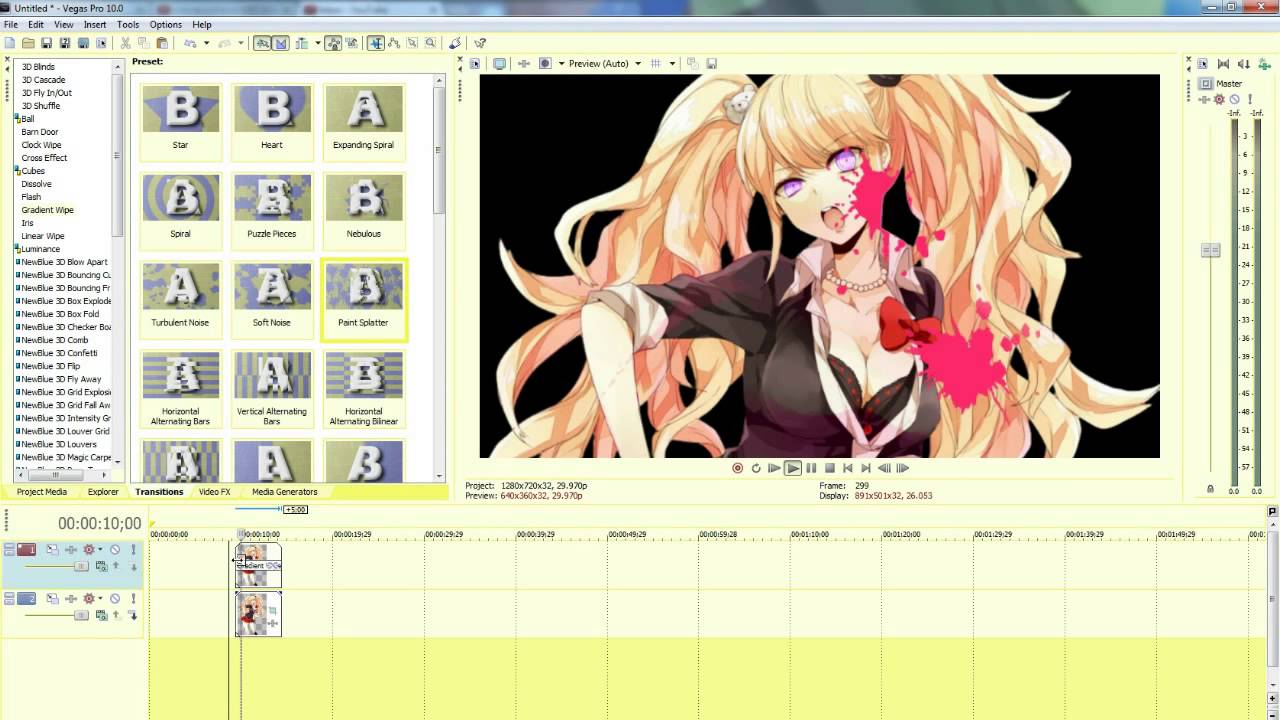The height and width of the screenshot is (720, 1280).
Task: Click the Go to Start button
Action: [848, 468]
